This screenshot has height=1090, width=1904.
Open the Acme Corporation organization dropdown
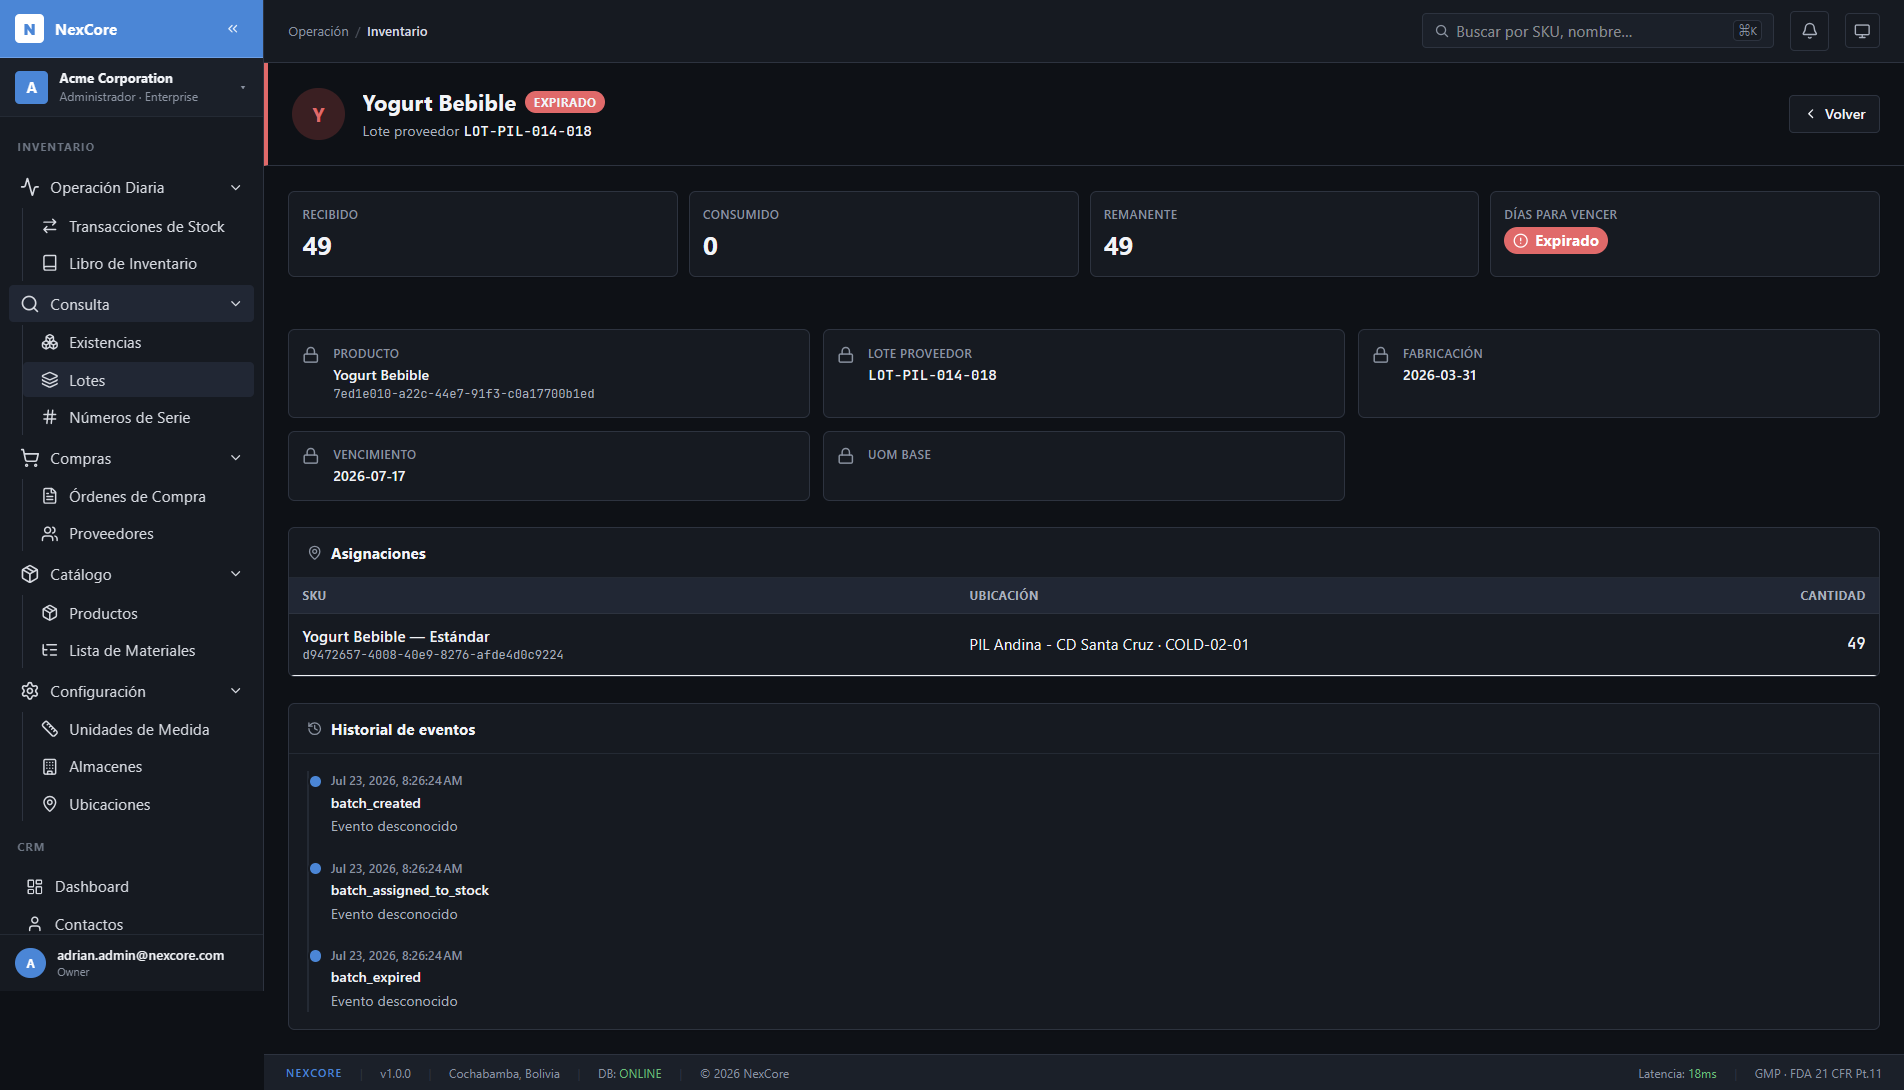point(131,88)
